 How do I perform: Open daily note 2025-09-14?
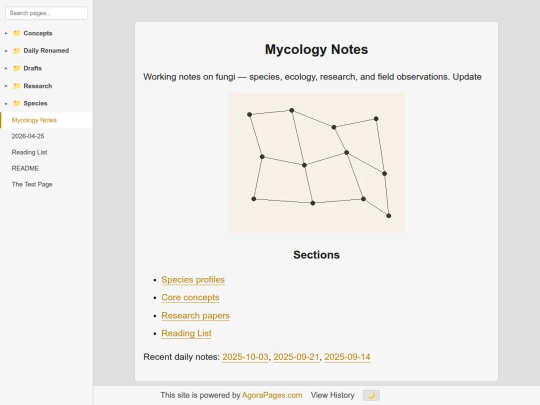pyautogui.click(x=347, y=357)
